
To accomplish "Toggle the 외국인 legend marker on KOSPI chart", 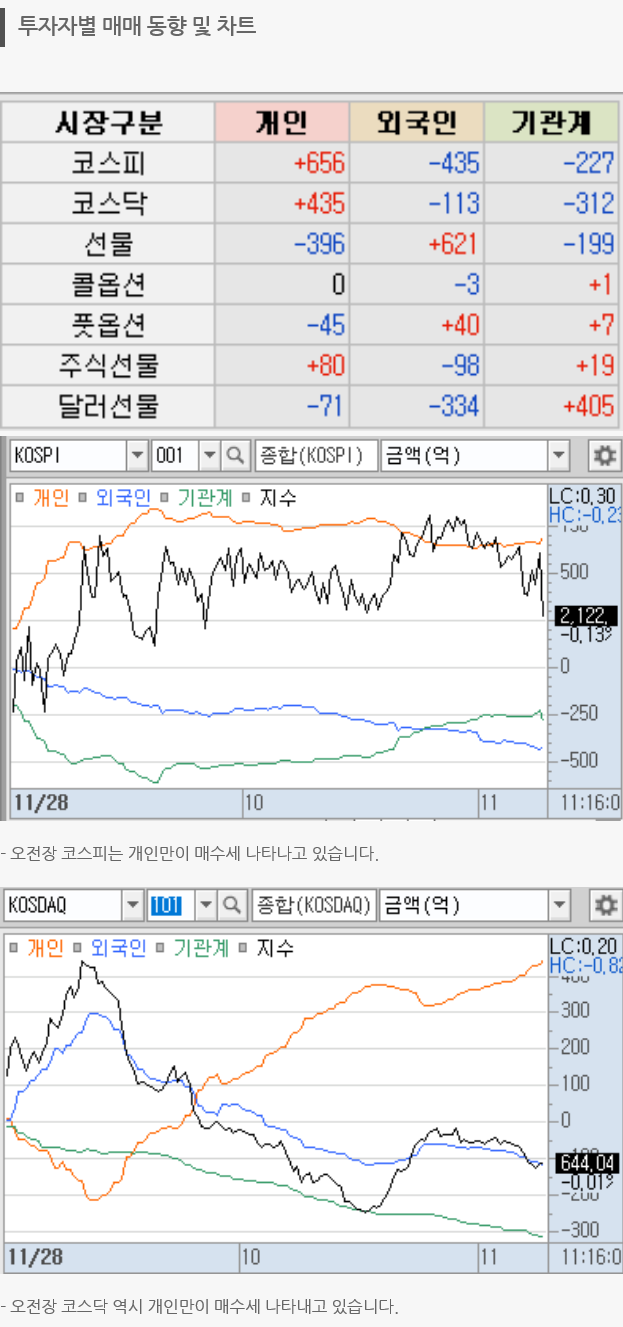I will [84, 497].
